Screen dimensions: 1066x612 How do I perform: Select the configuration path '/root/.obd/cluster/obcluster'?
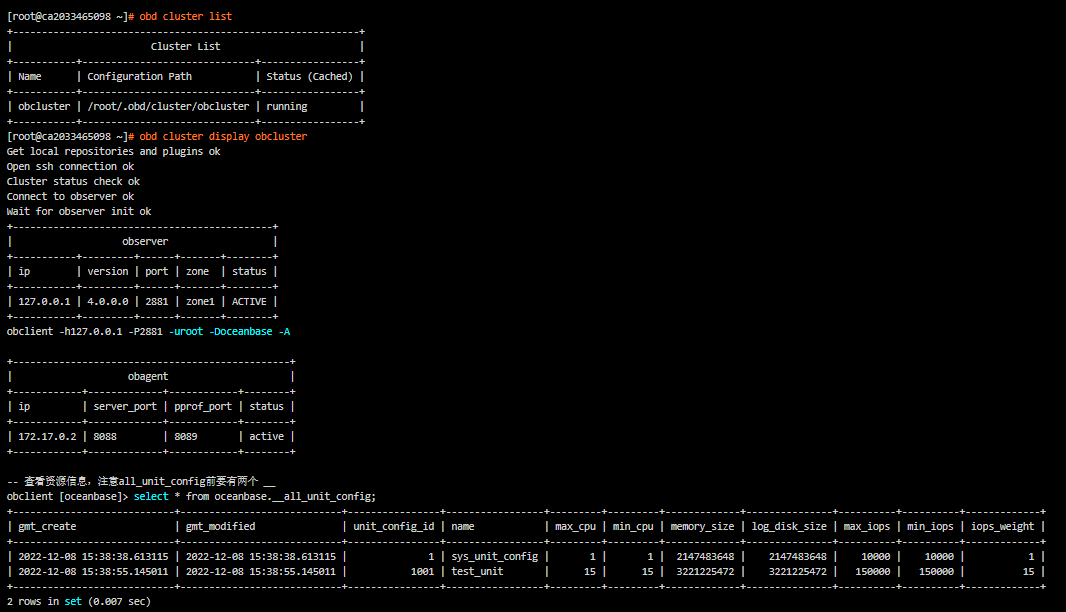point(167,105)
